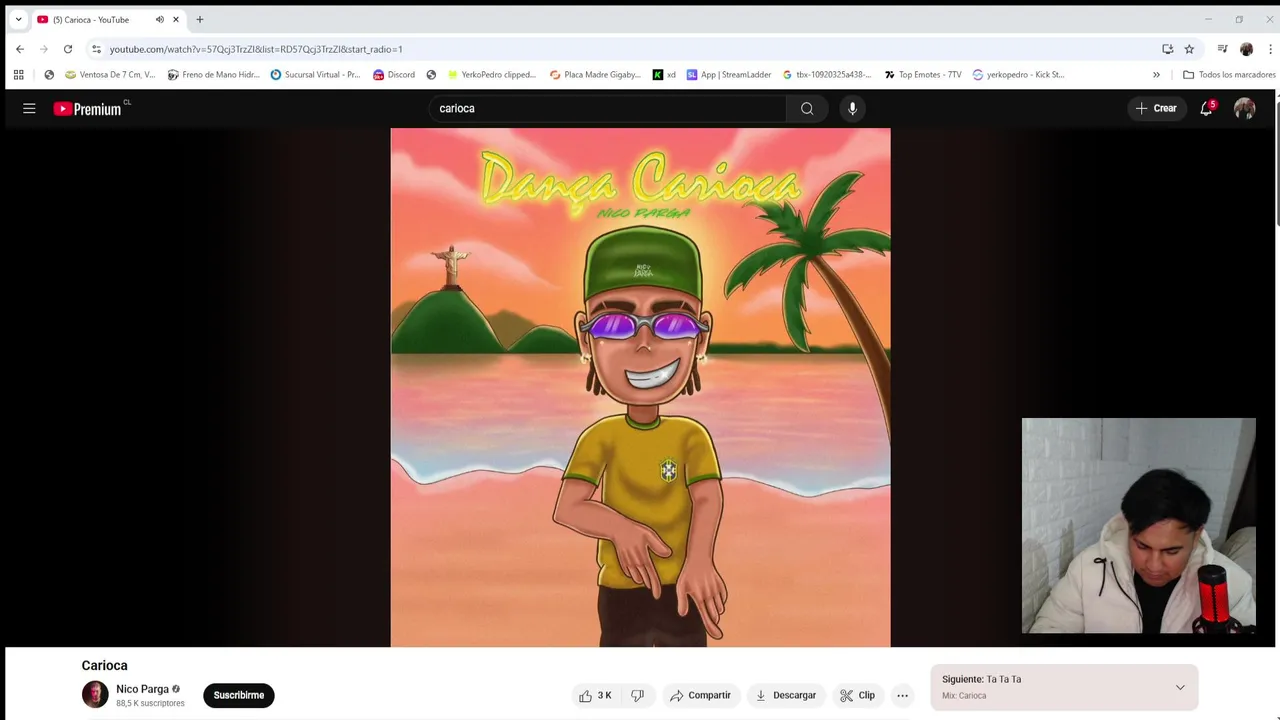Click 'Mix: Carioca' playlist label
This screenshot has height=720, width=1280.
click(964, 696)
